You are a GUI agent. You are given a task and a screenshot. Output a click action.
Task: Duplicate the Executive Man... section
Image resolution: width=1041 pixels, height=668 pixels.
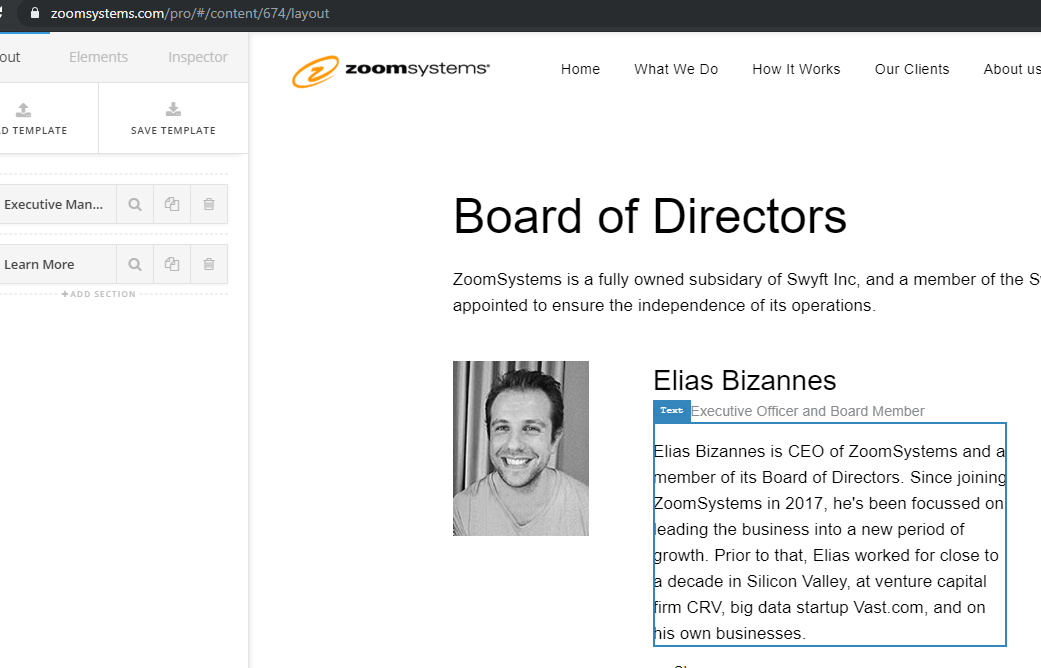tap(172, 204)
